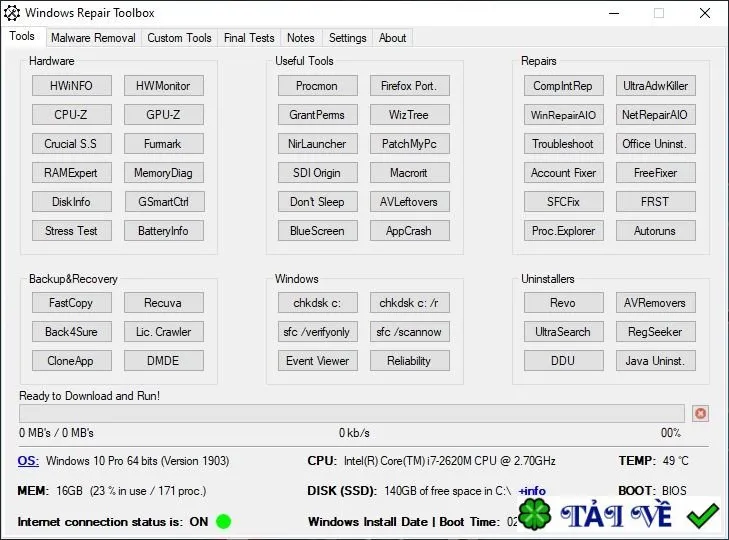Execute sfc /scannow
This screenshot has height=540, width=729.
pos(410,332)
